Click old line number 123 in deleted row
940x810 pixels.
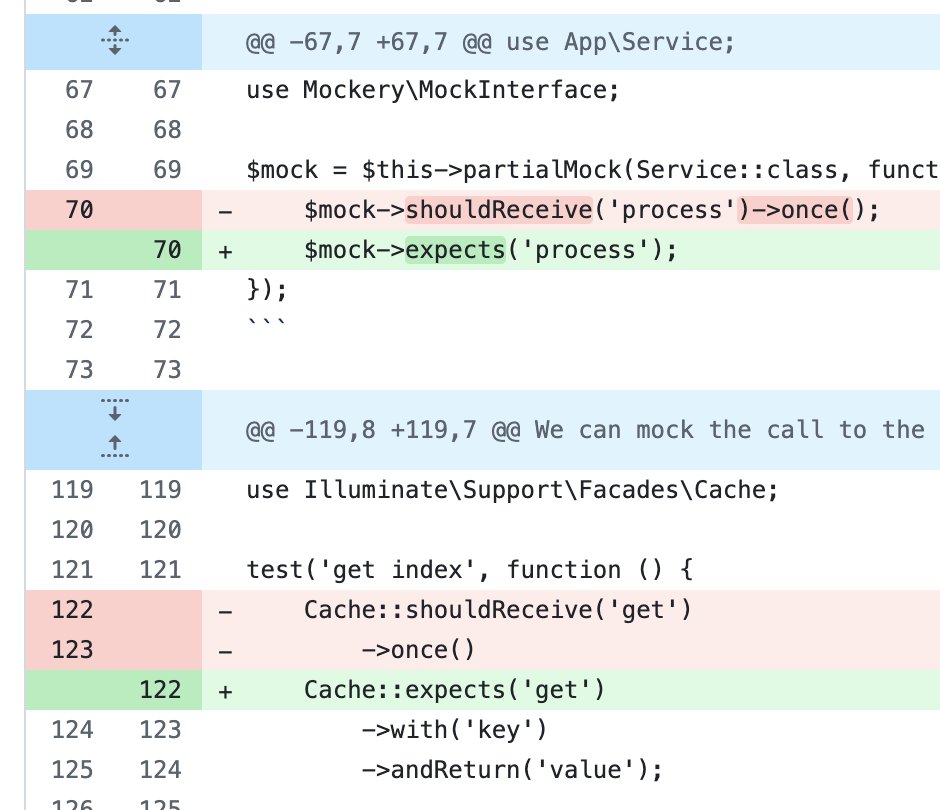72,650
